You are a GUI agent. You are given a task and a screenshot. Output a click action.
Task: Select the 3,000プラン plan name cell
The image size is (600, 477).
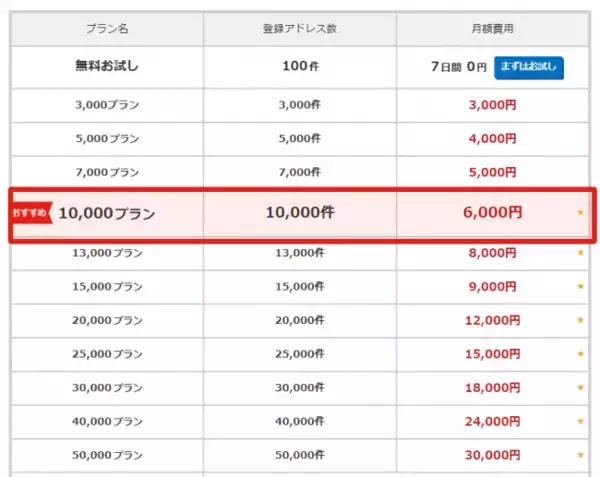(107, 104)
